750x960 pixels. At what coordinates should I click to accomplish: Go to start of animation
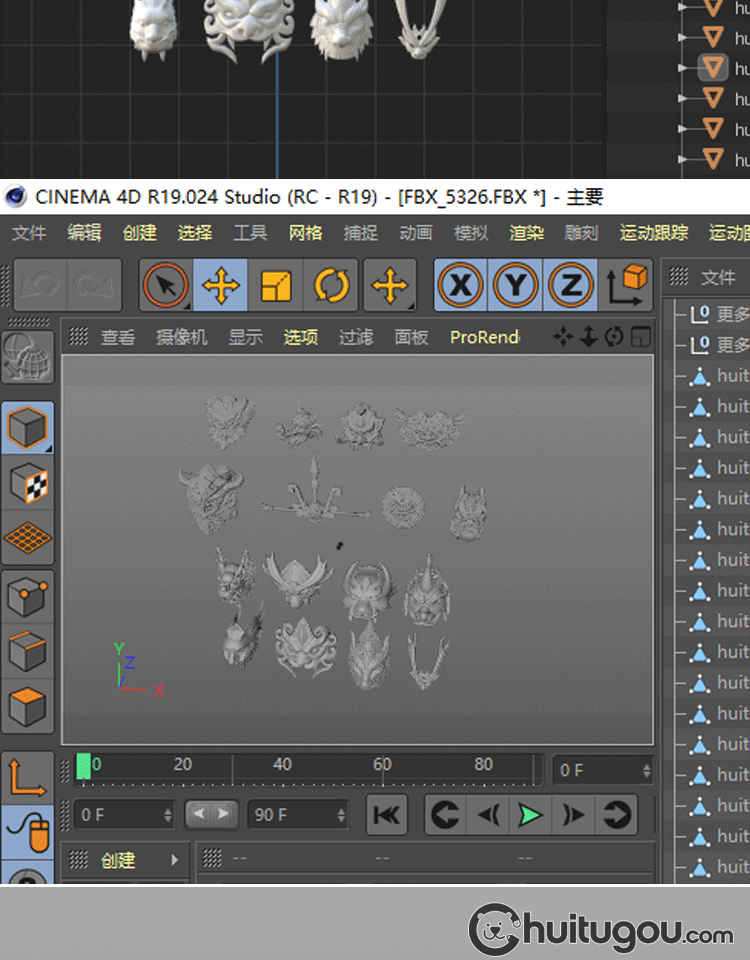coord(386,815)
